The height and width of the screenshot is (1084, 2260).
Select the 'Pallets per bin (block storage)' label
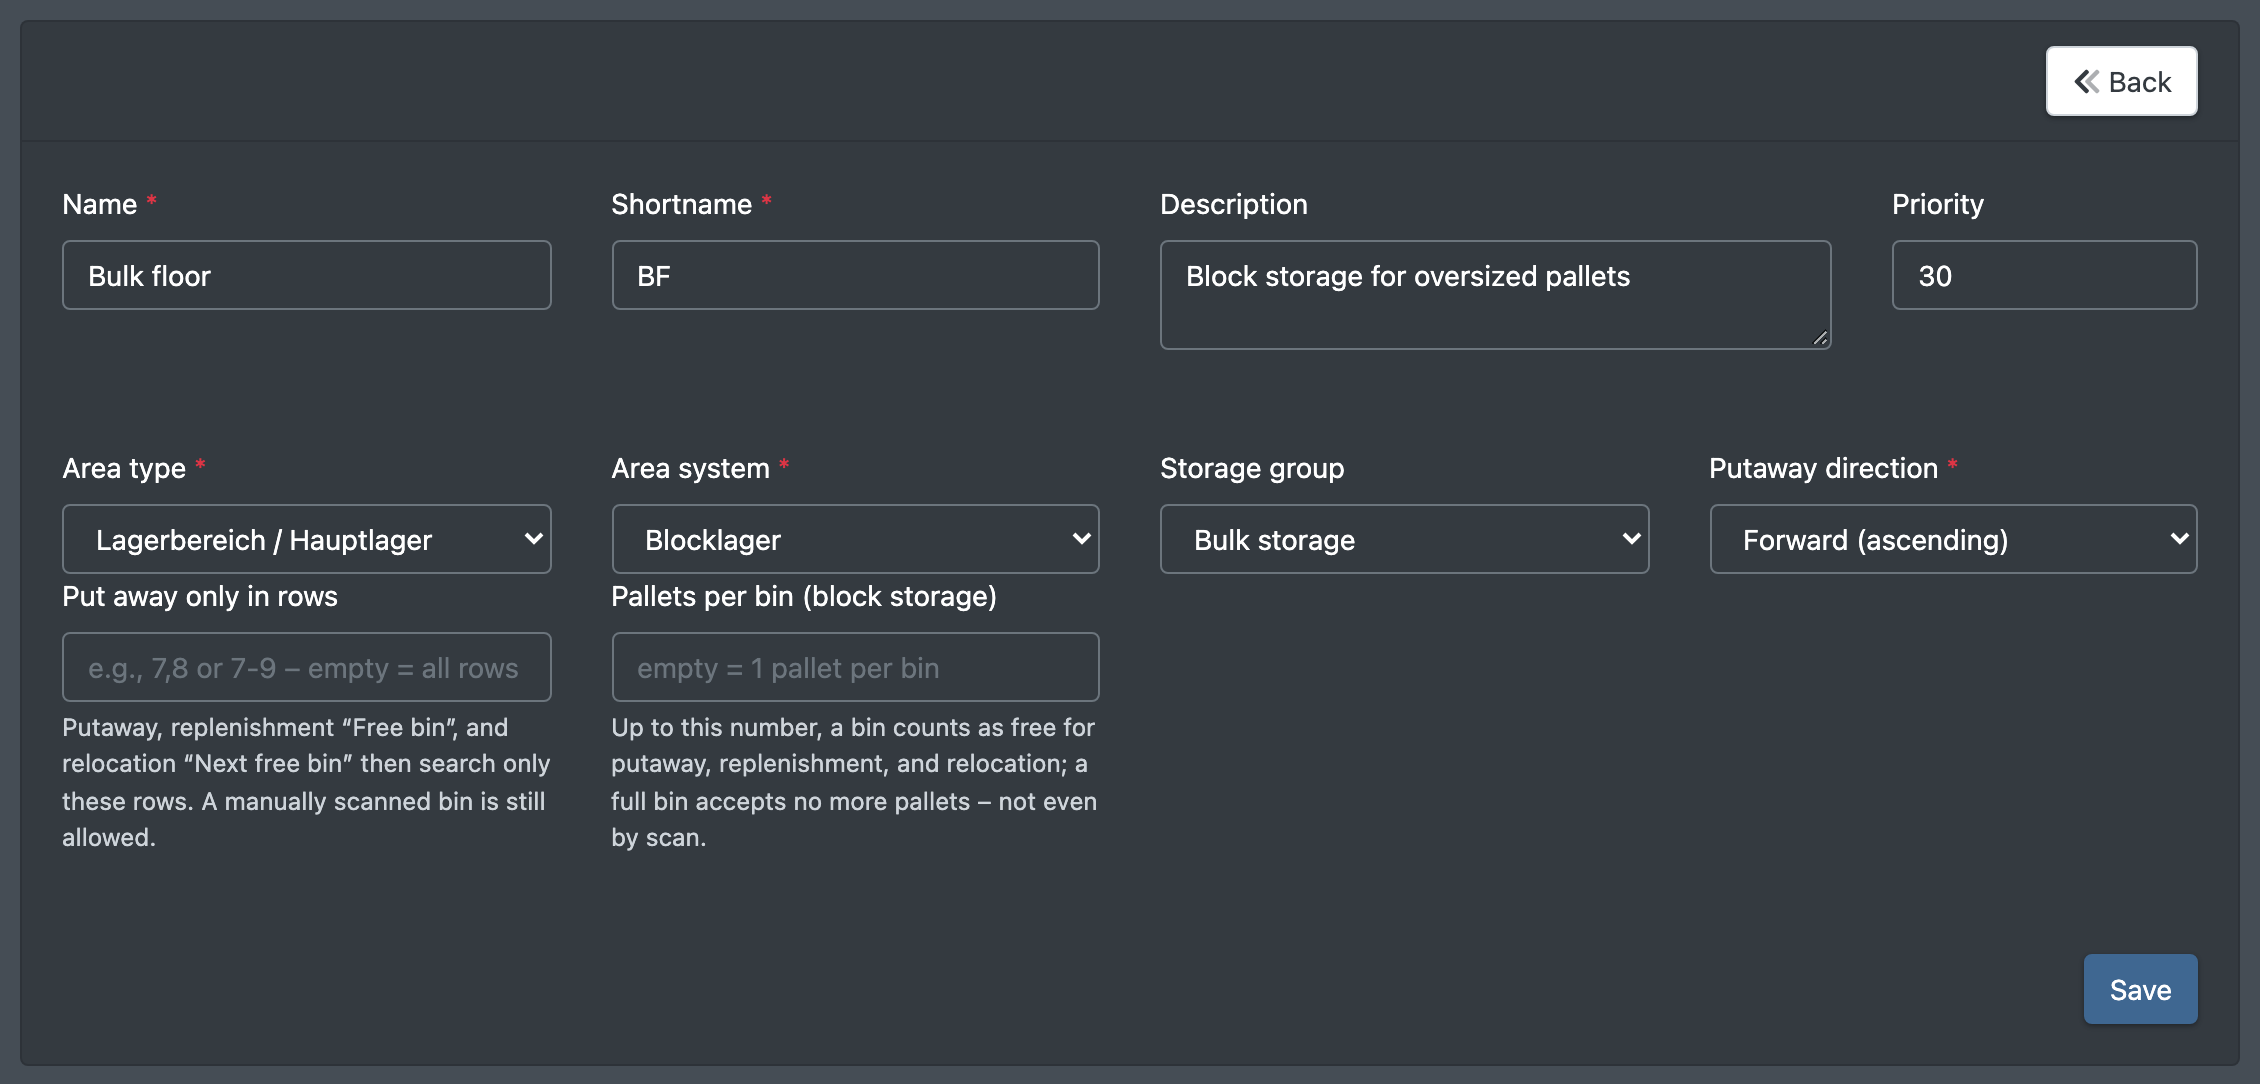tap(804, 596)
